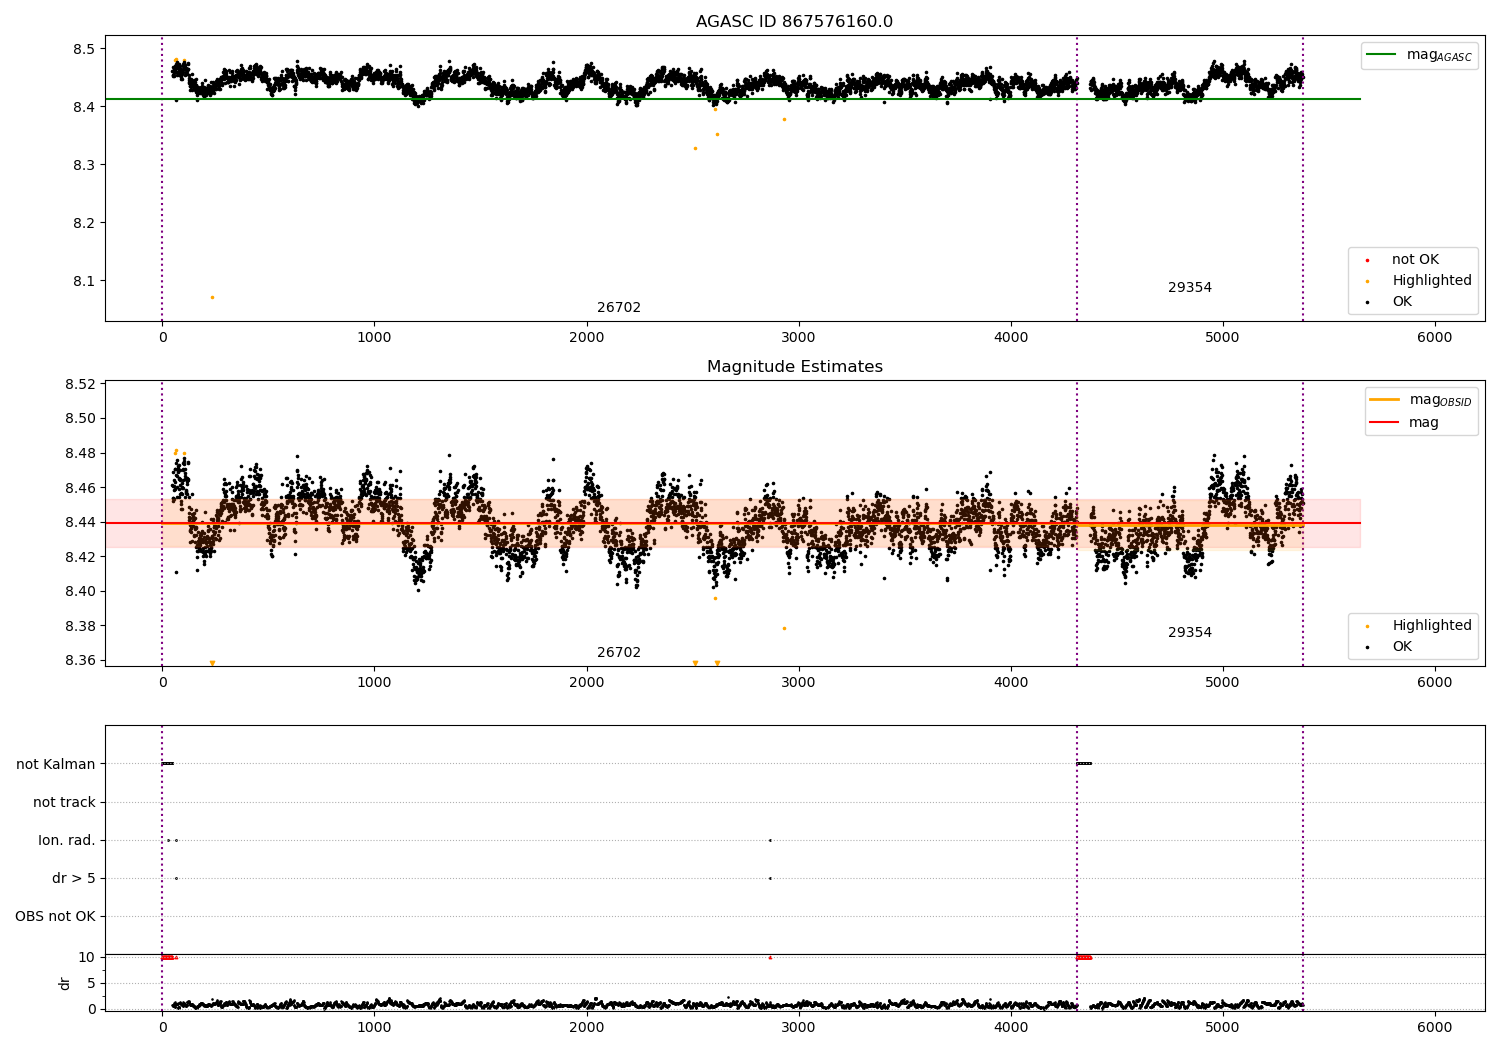This screenshot has width=1500, height=1050.
Task: Select the green mag AGASC legend entry
Action: pyautogui.click(x=1419, y=55)
